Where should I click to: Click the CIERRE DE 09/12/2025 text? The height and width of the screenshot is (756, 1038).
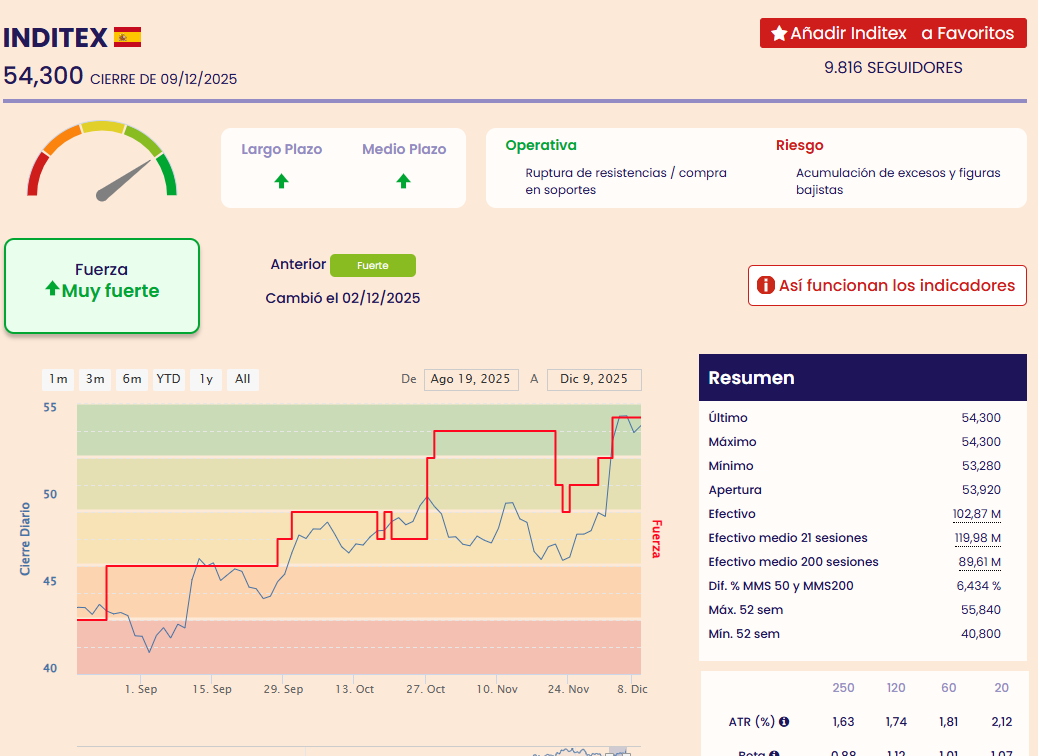(x=164, y=79)
